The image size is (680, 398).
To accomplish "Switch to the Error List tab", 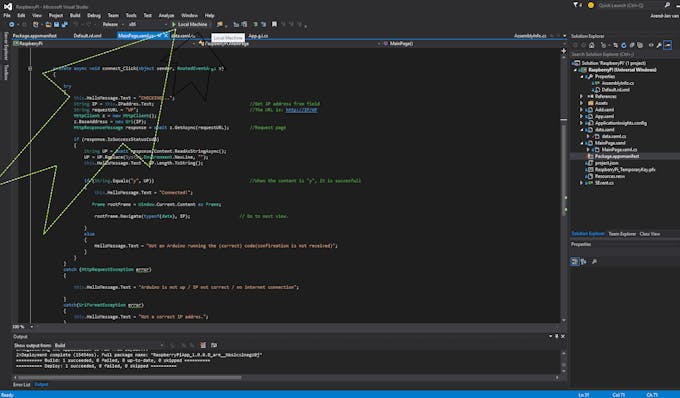I will point(22,385).
